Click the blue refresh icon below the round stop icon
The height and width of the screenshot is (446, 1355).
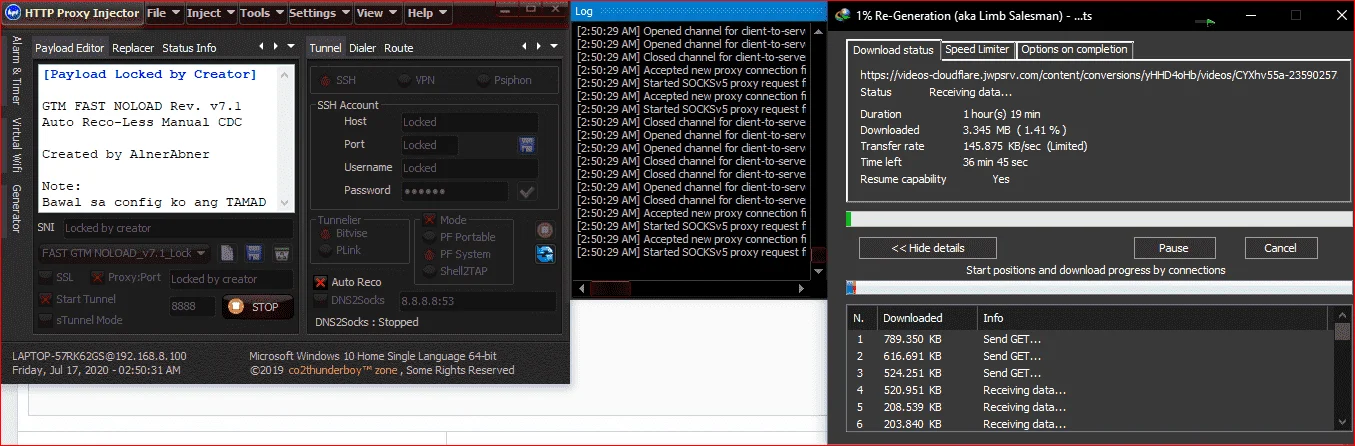click(x=545, y=254)
